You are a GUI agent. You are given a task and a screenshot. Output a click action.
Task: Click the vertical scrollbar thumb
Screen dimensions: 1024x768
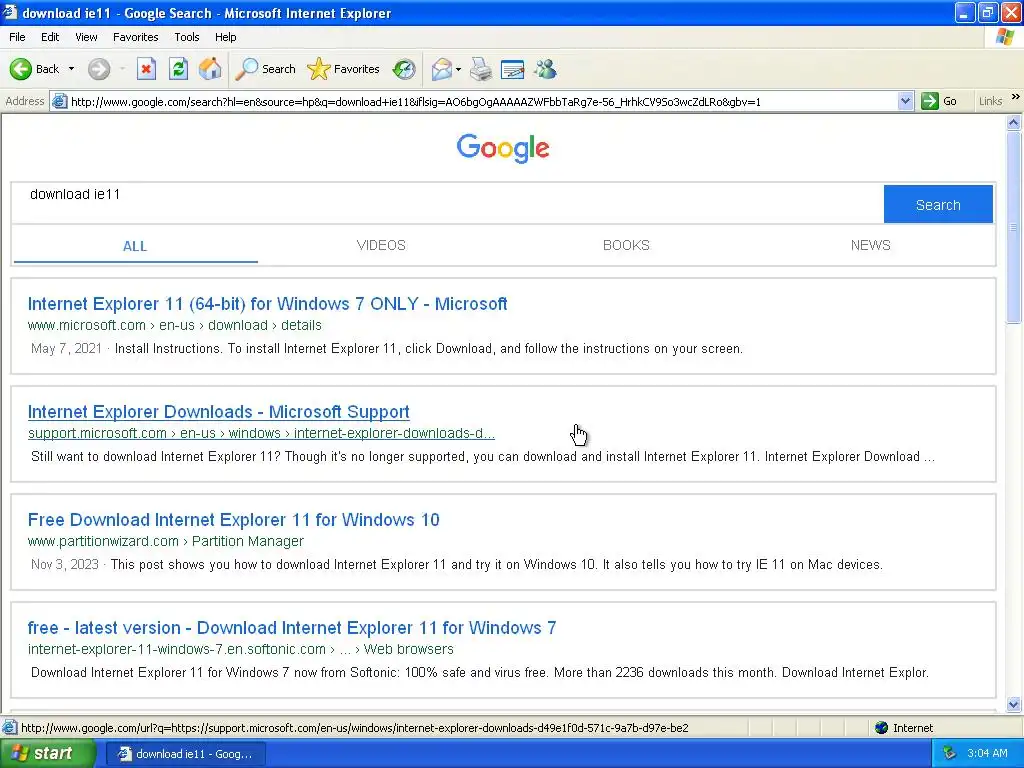1014,226
